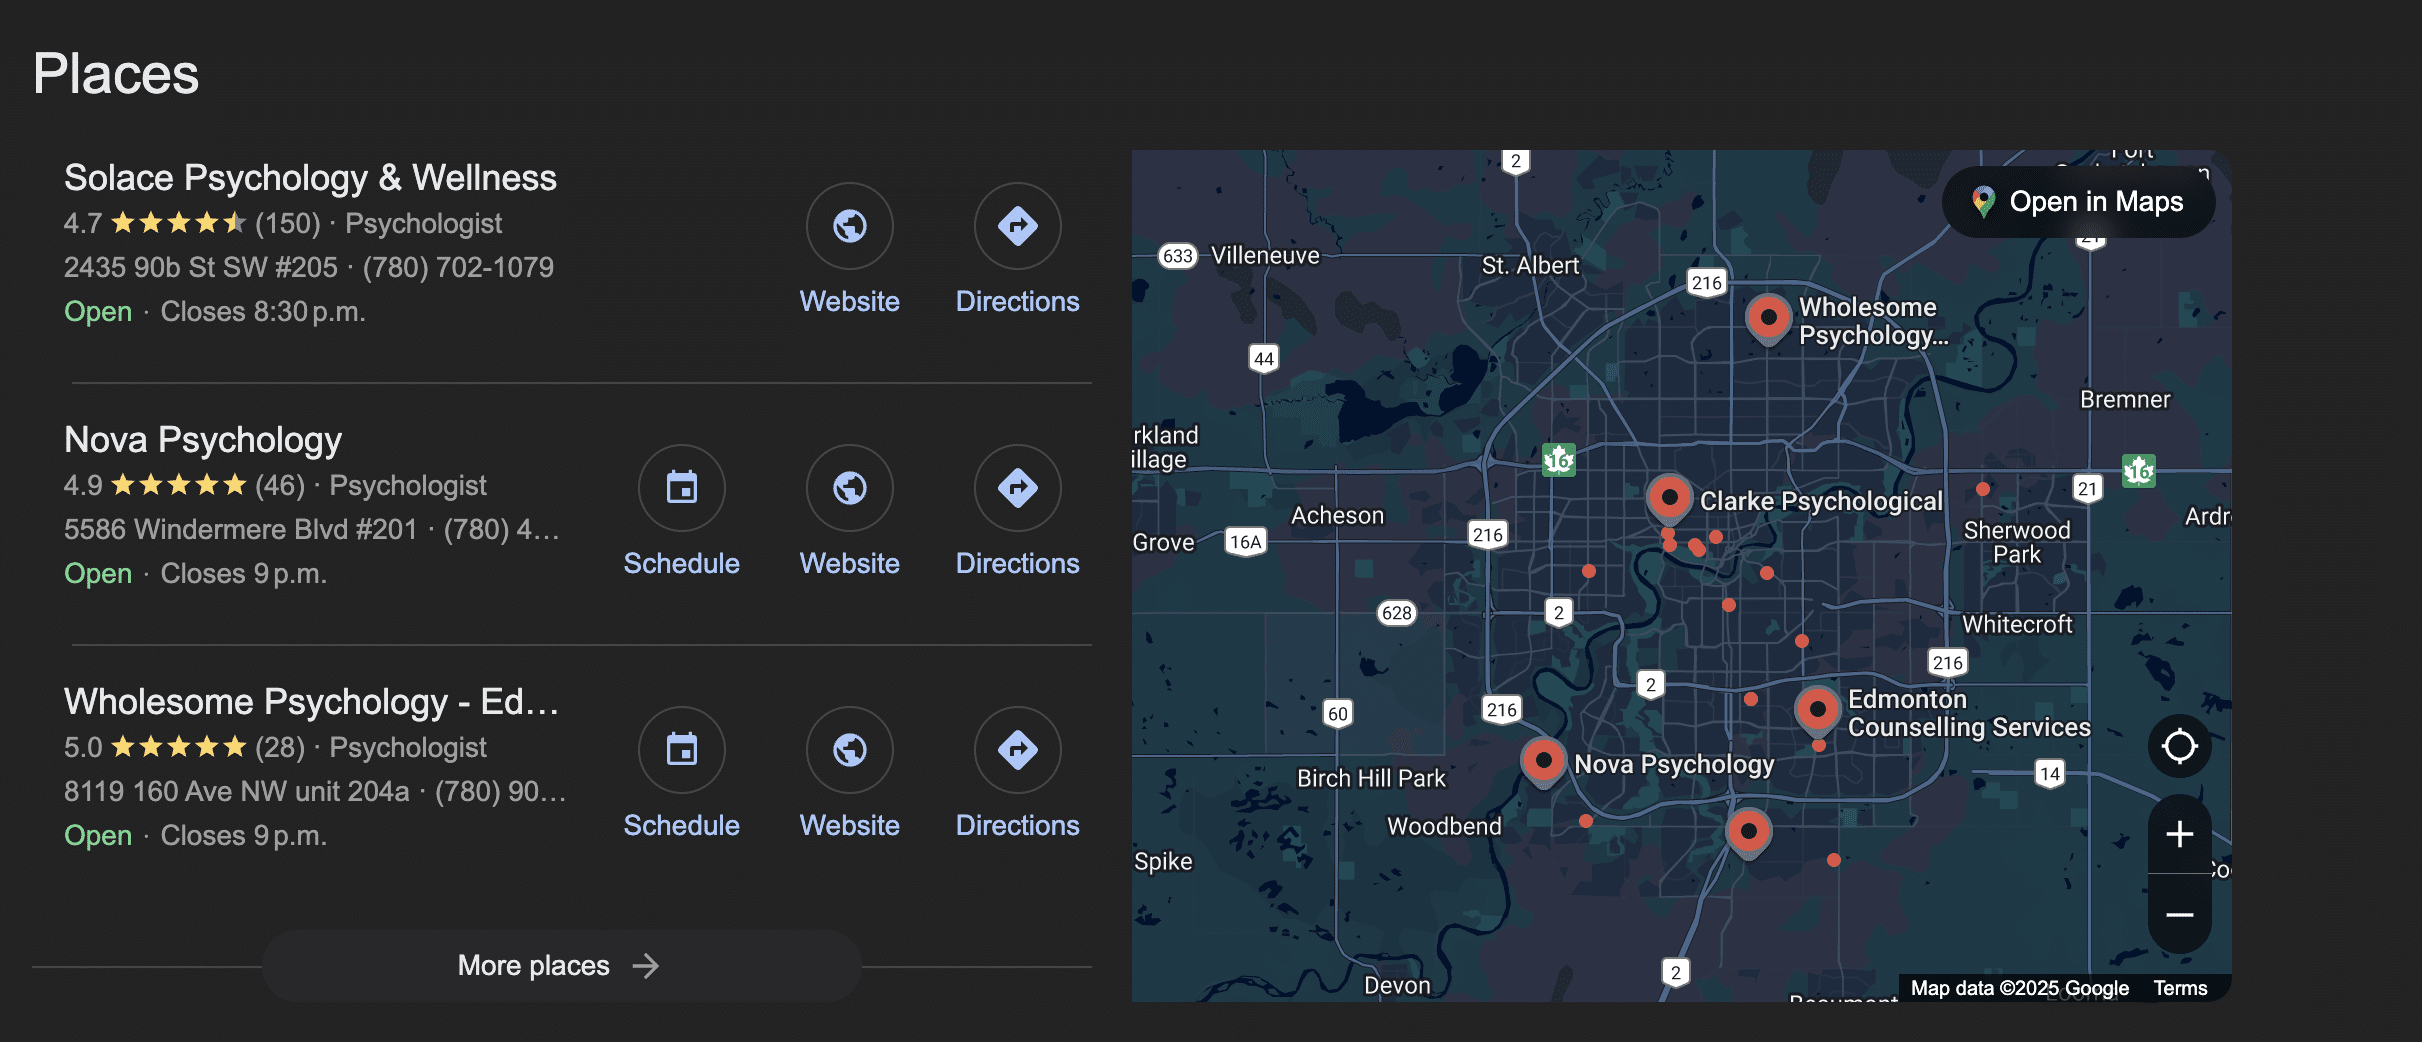Click Nova Psychology Website label
The height and width of the screenshot is (1042, 2422).
tap(850, 564)
